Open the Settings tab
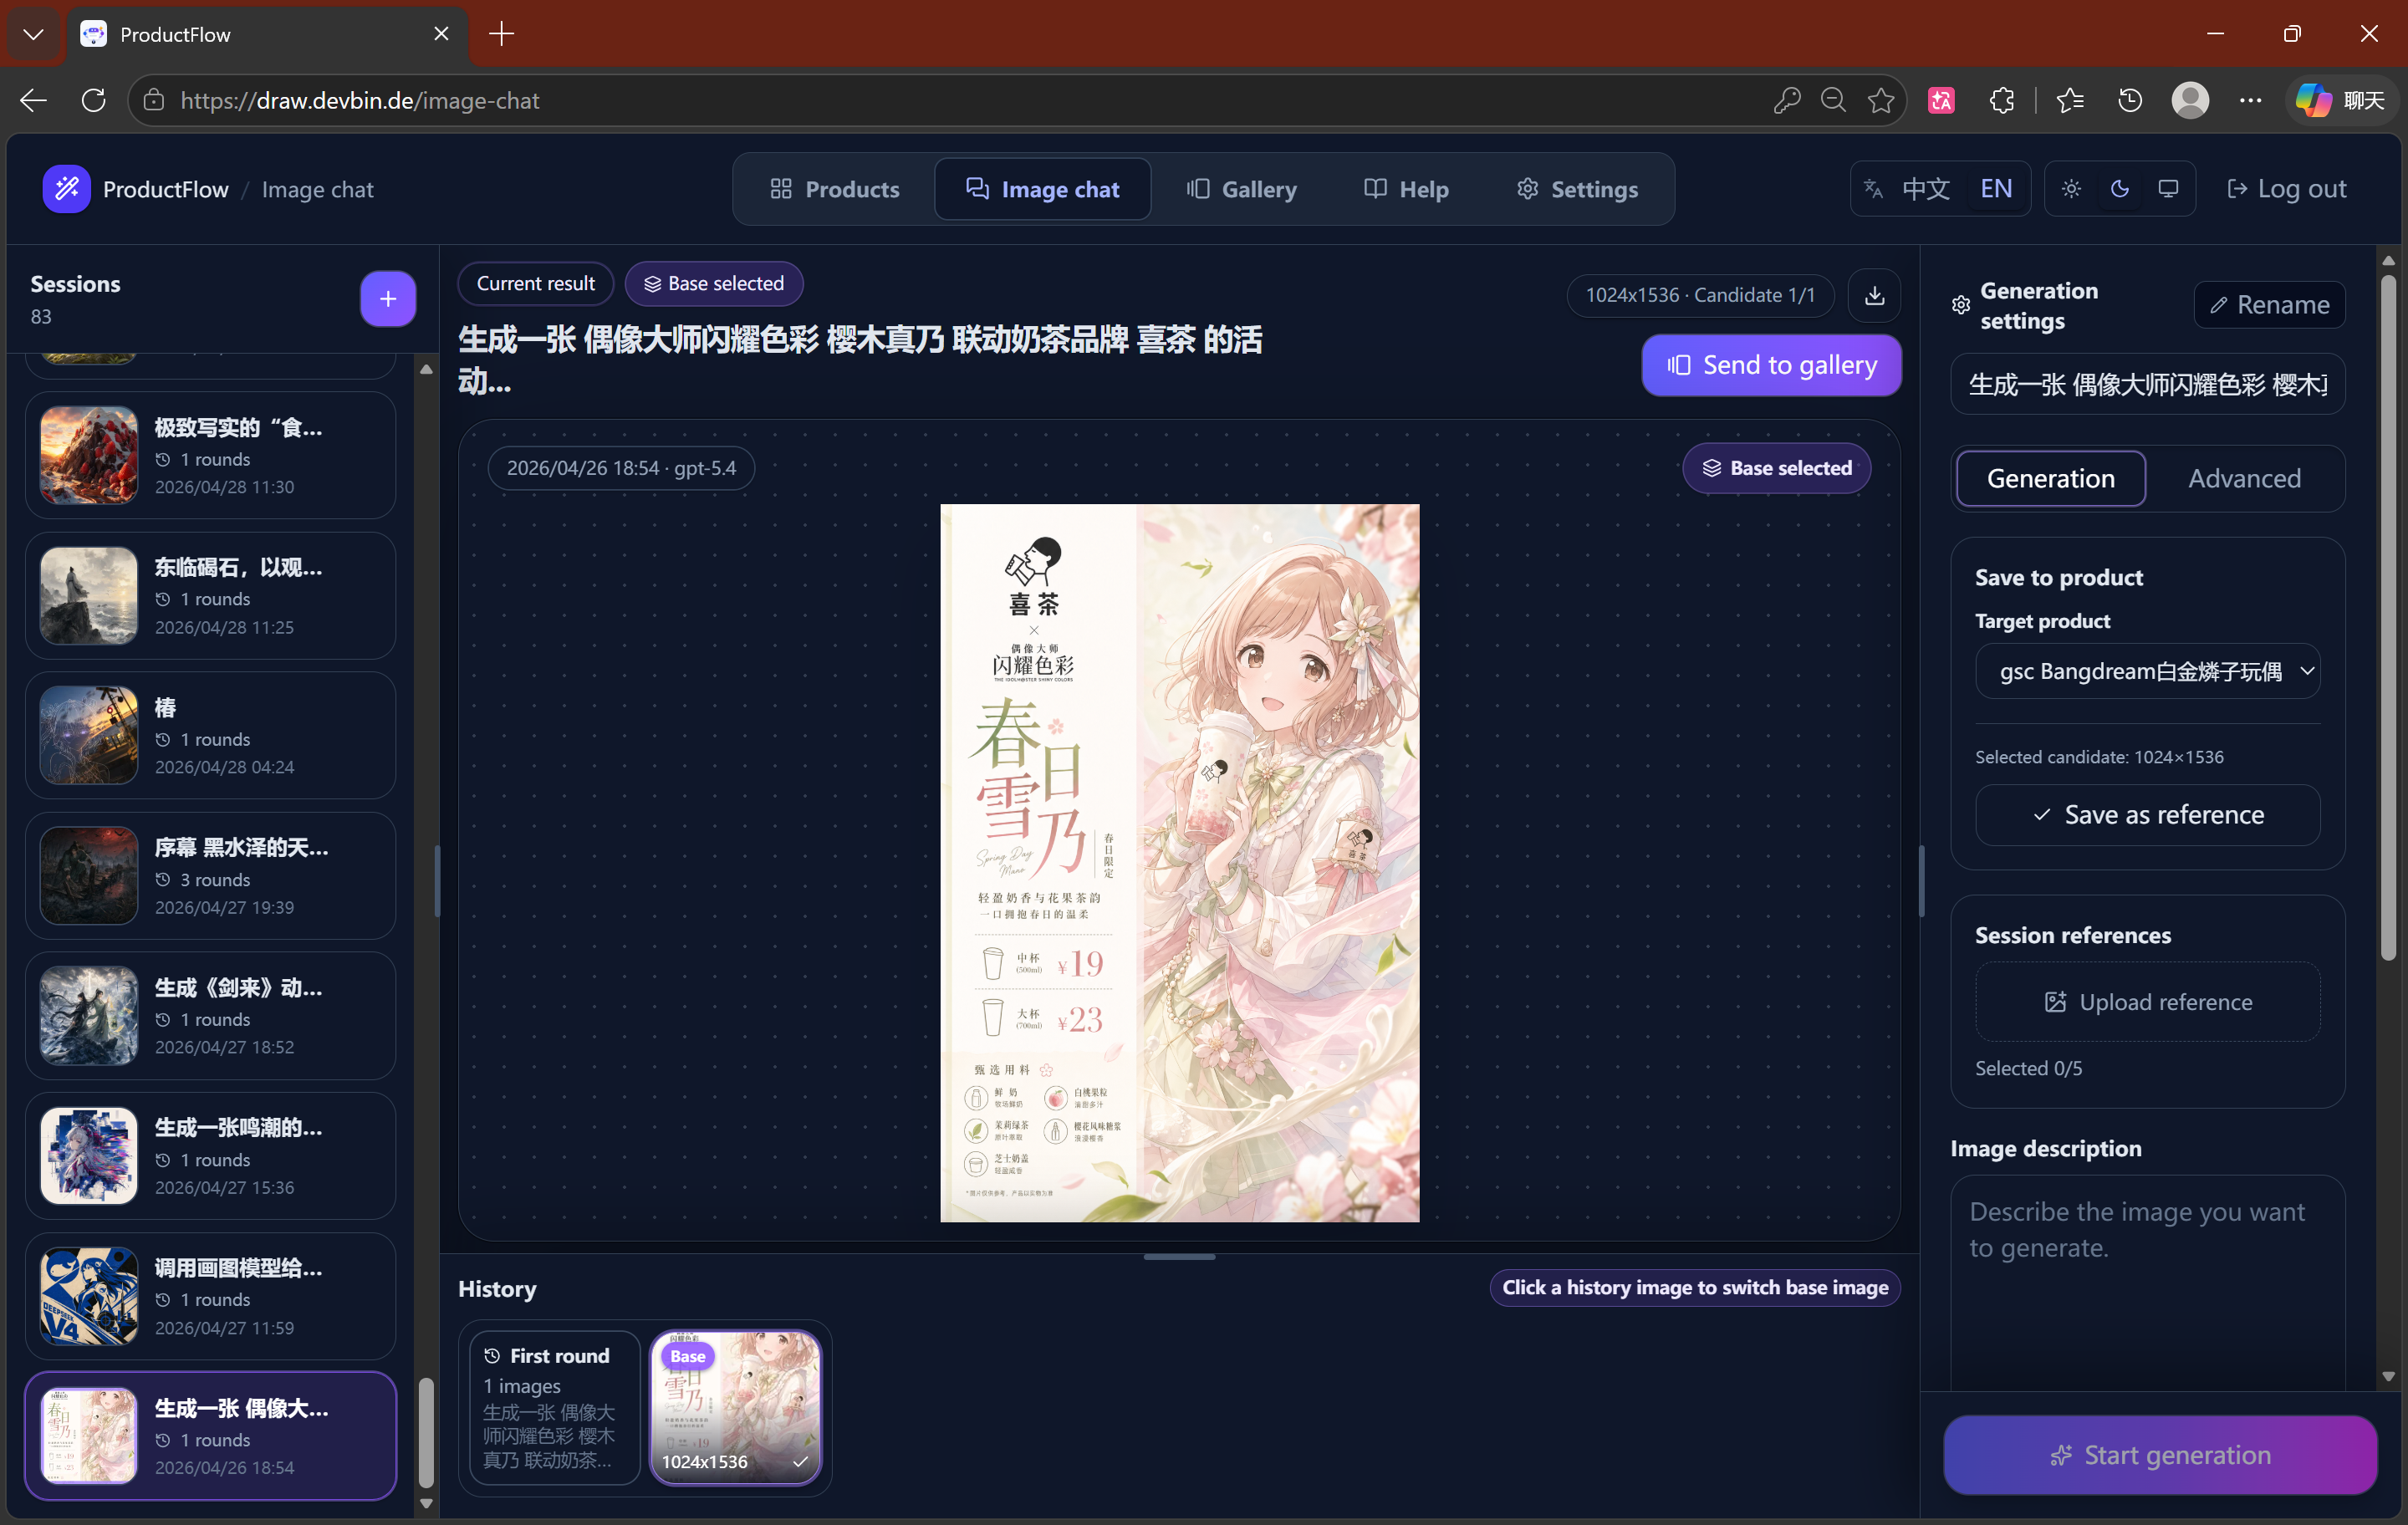This screenshot has width=2408, height=1525. pyautogui.click(x=1577, y=189)
